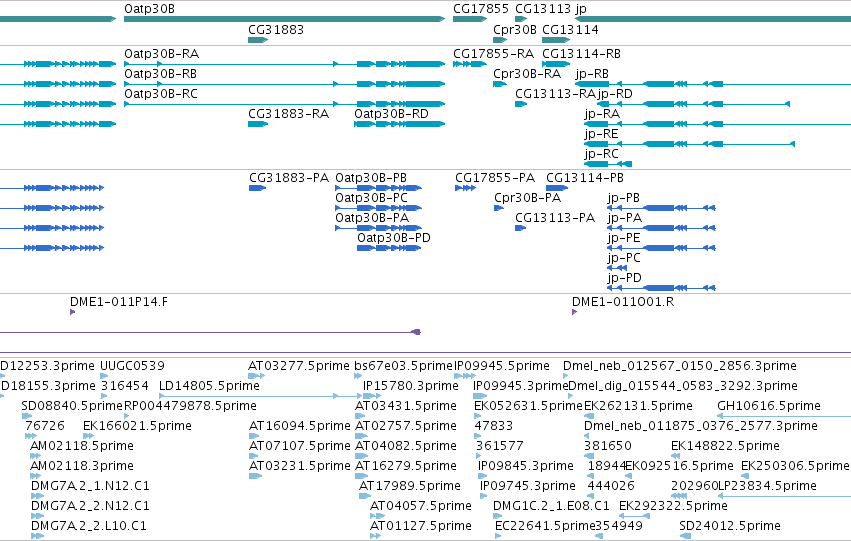This screenshot has height=541, width=851.
Task: Click the DME1-011P14.F feature label
Action: (x=119, y=302)
